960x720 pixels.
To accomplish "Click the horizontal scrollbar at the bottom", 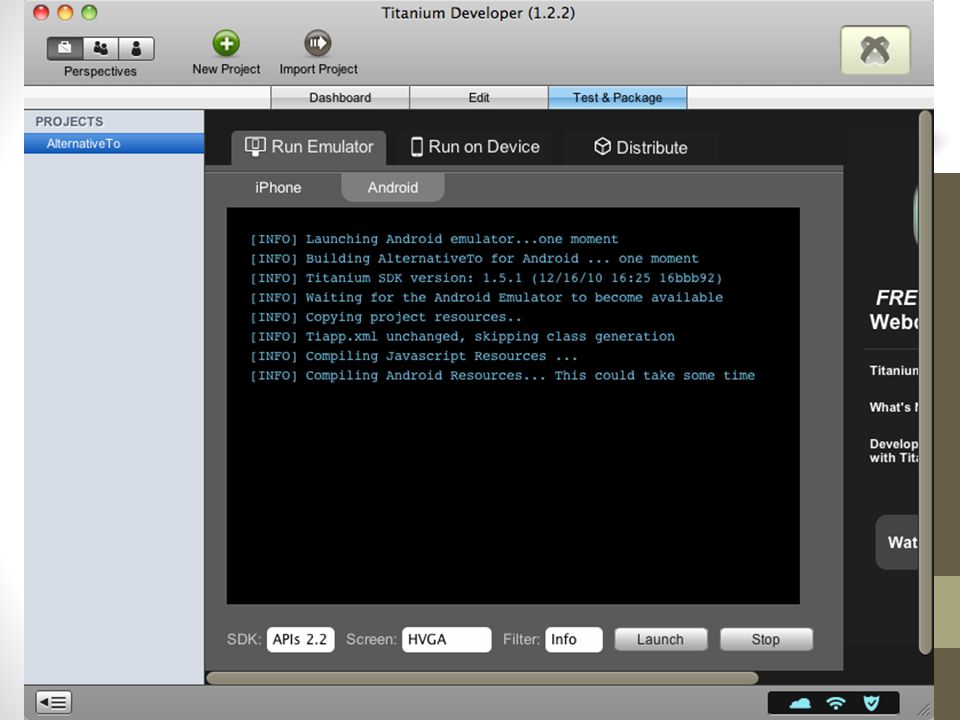I will coord(482,678).
